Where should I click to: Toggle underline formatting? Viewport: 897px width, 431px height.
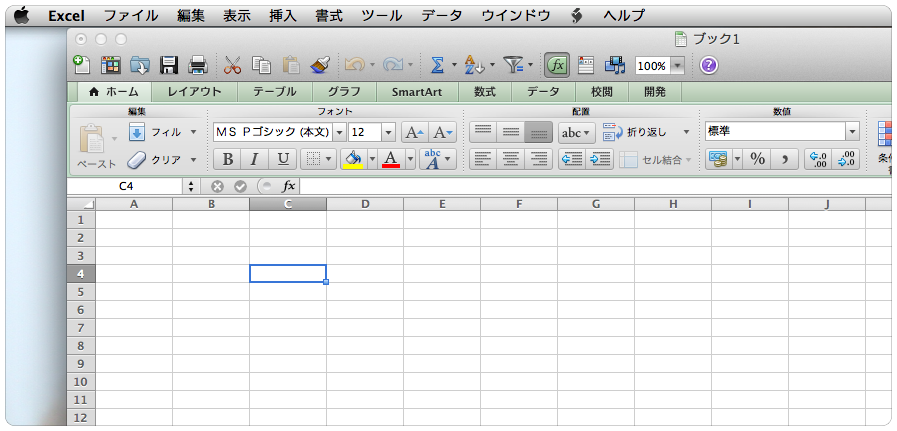click(x=283, y=159)
